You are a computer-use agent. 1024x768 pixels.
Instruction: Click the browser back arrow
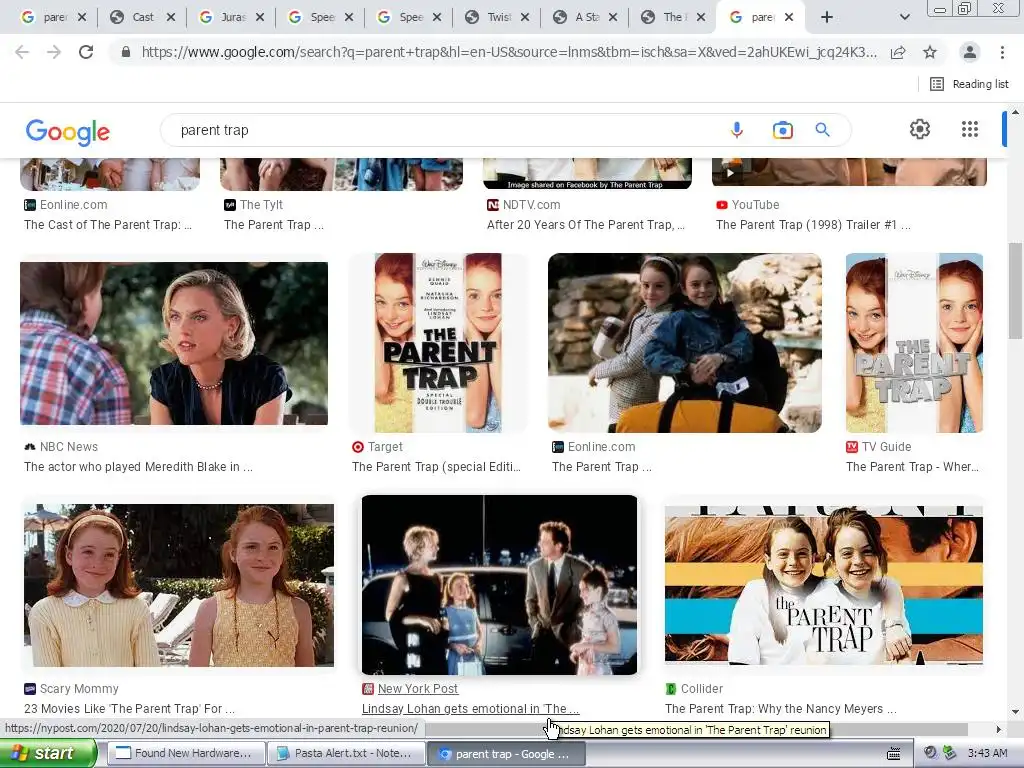[x=22, y=52]
